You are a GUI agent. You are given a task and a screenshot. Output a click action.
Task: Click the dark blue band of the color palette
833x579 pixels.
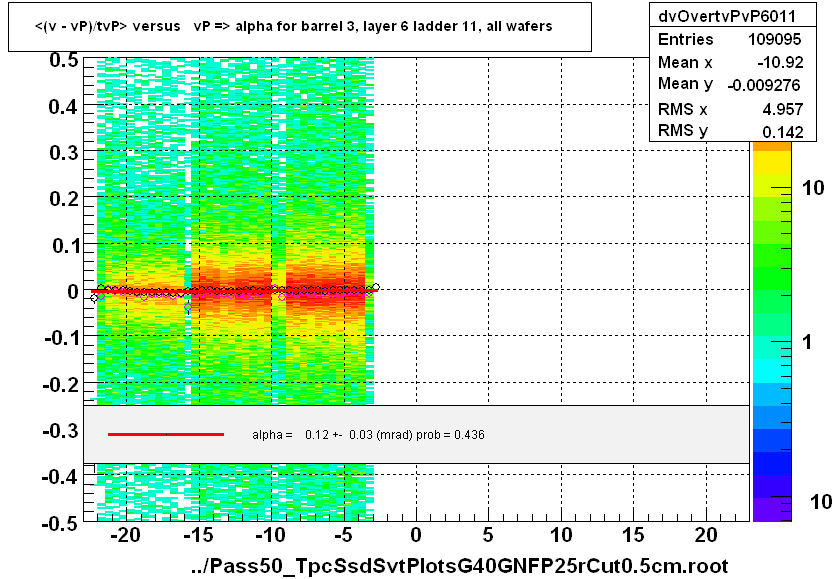pyautogui.click(x=772, y=463)
